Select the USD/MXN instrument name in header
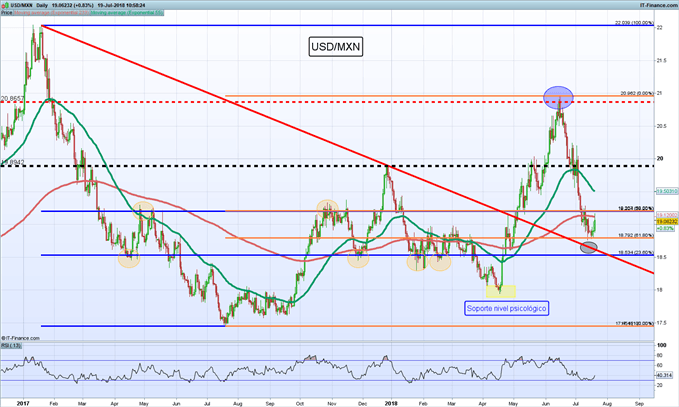 tap(21, 5)
